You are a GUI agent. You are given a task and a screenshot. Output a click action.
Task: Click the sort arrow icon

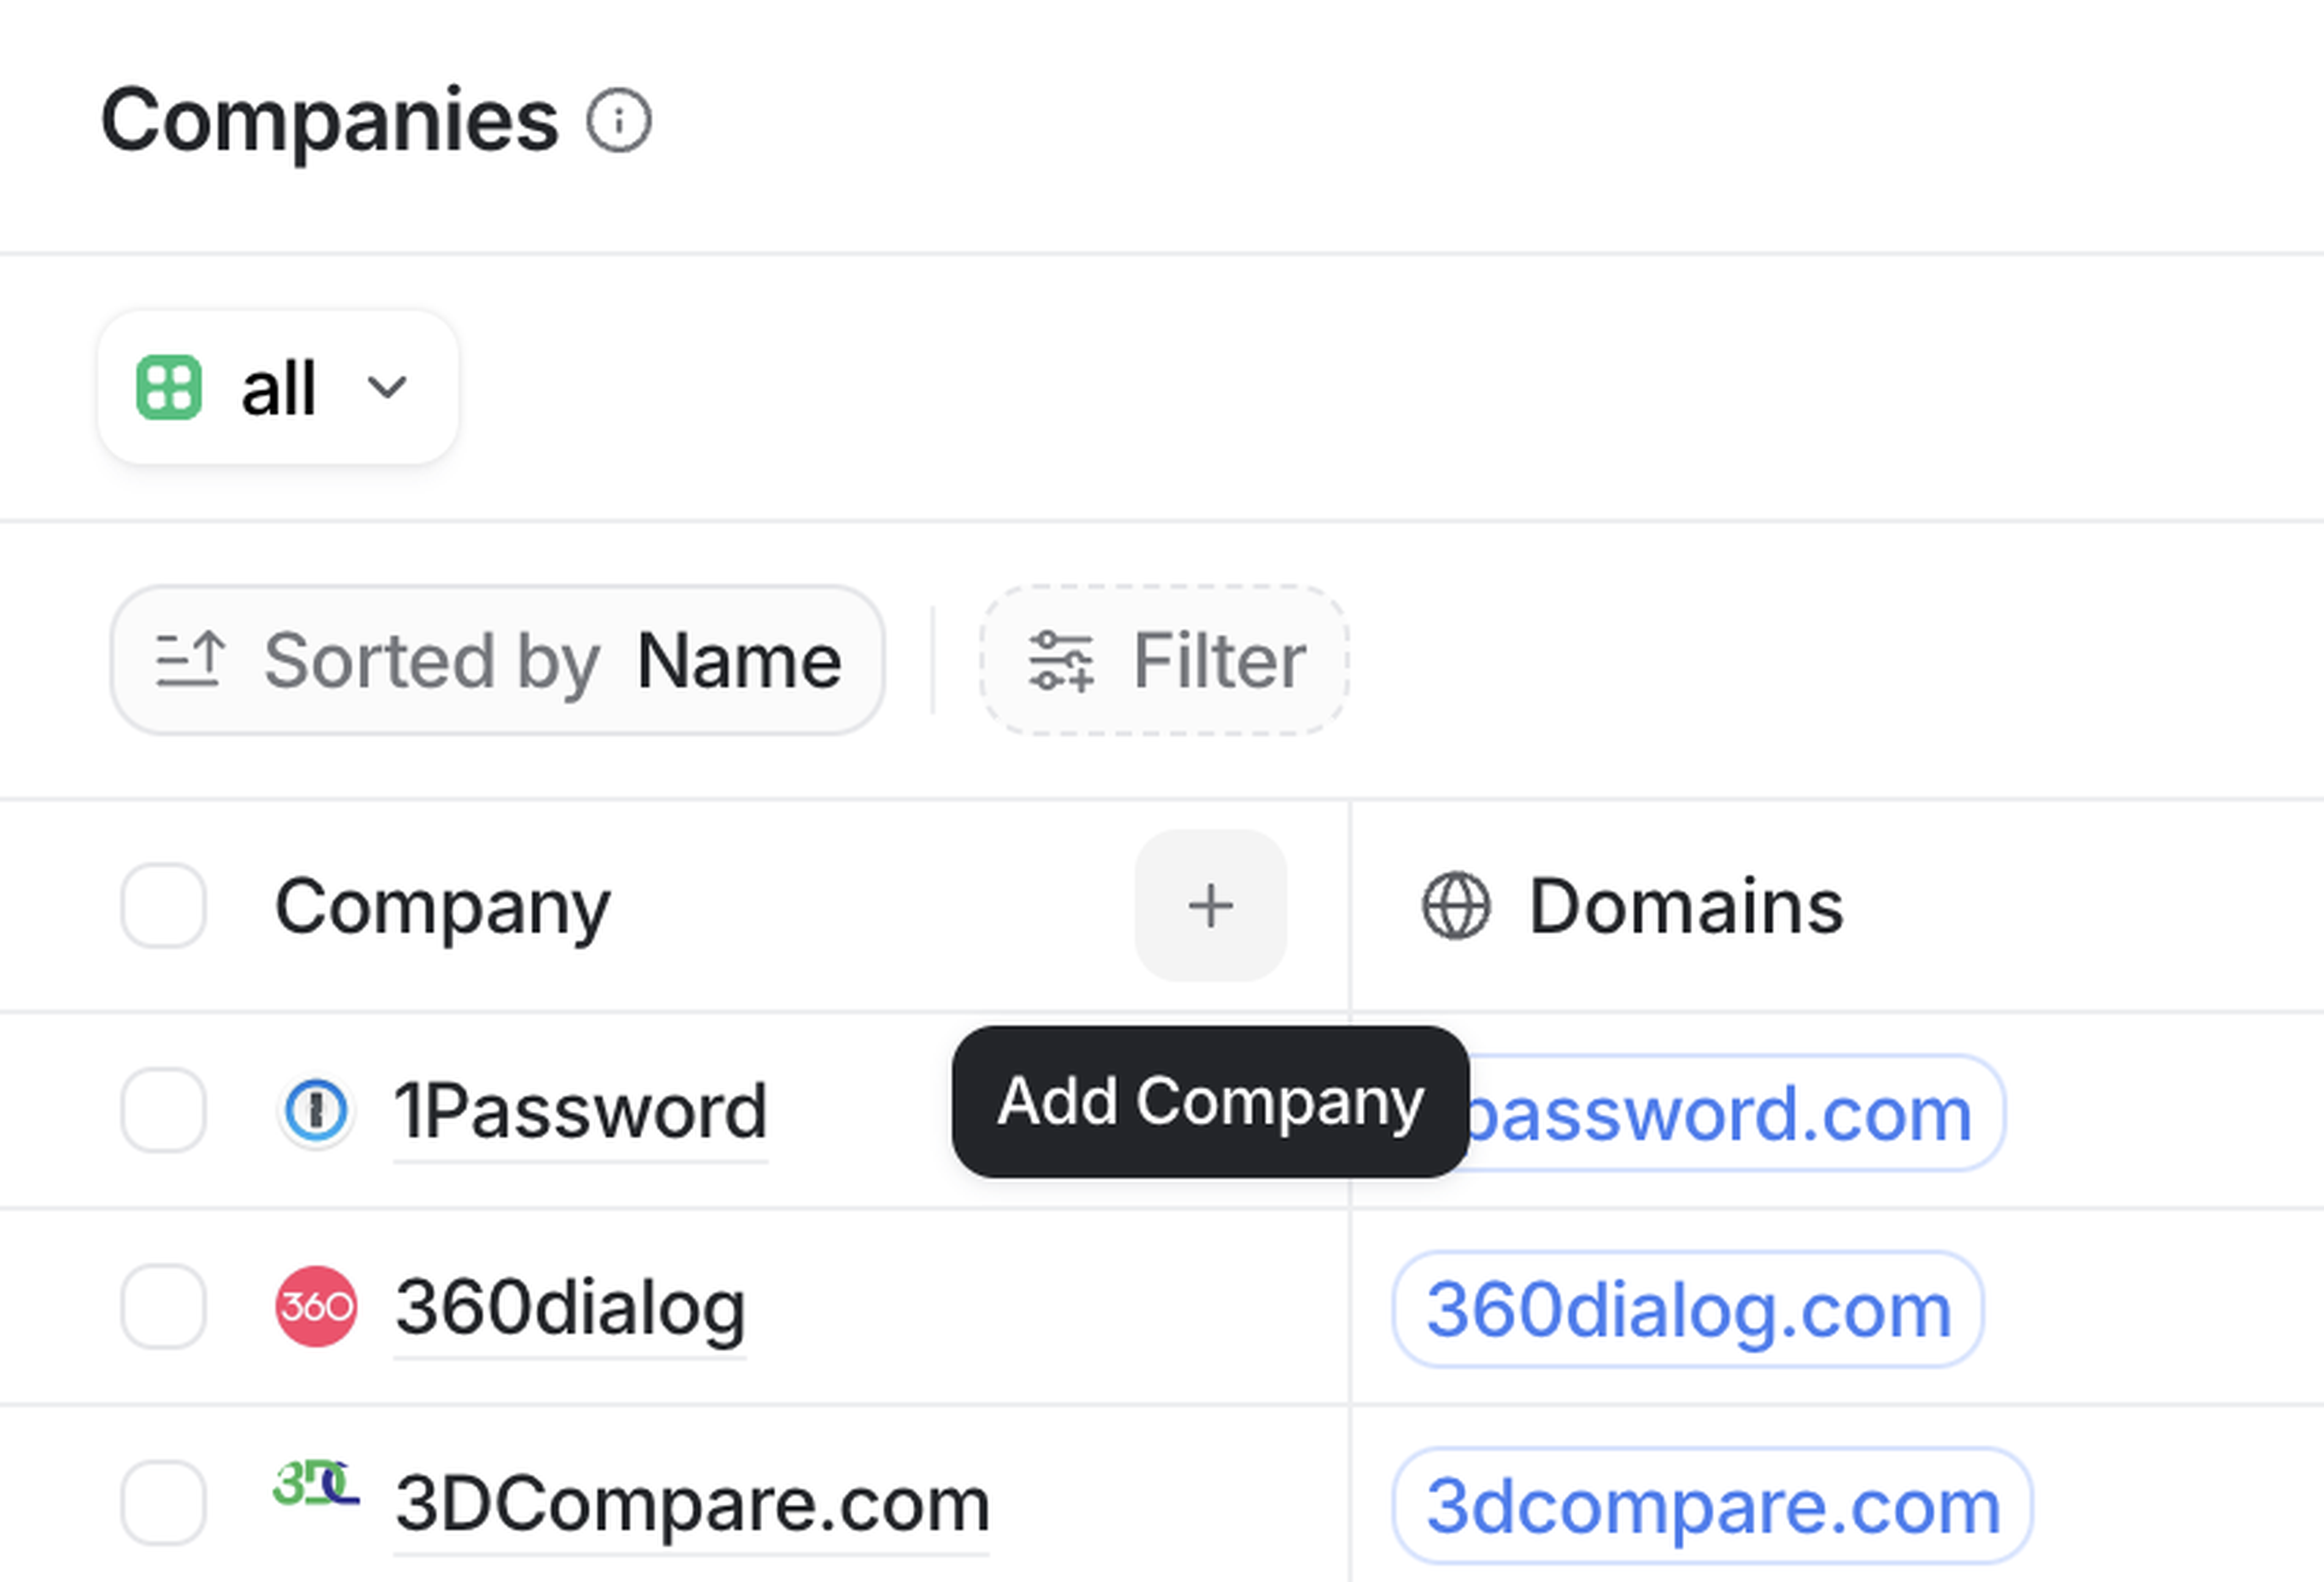[190, 660]
